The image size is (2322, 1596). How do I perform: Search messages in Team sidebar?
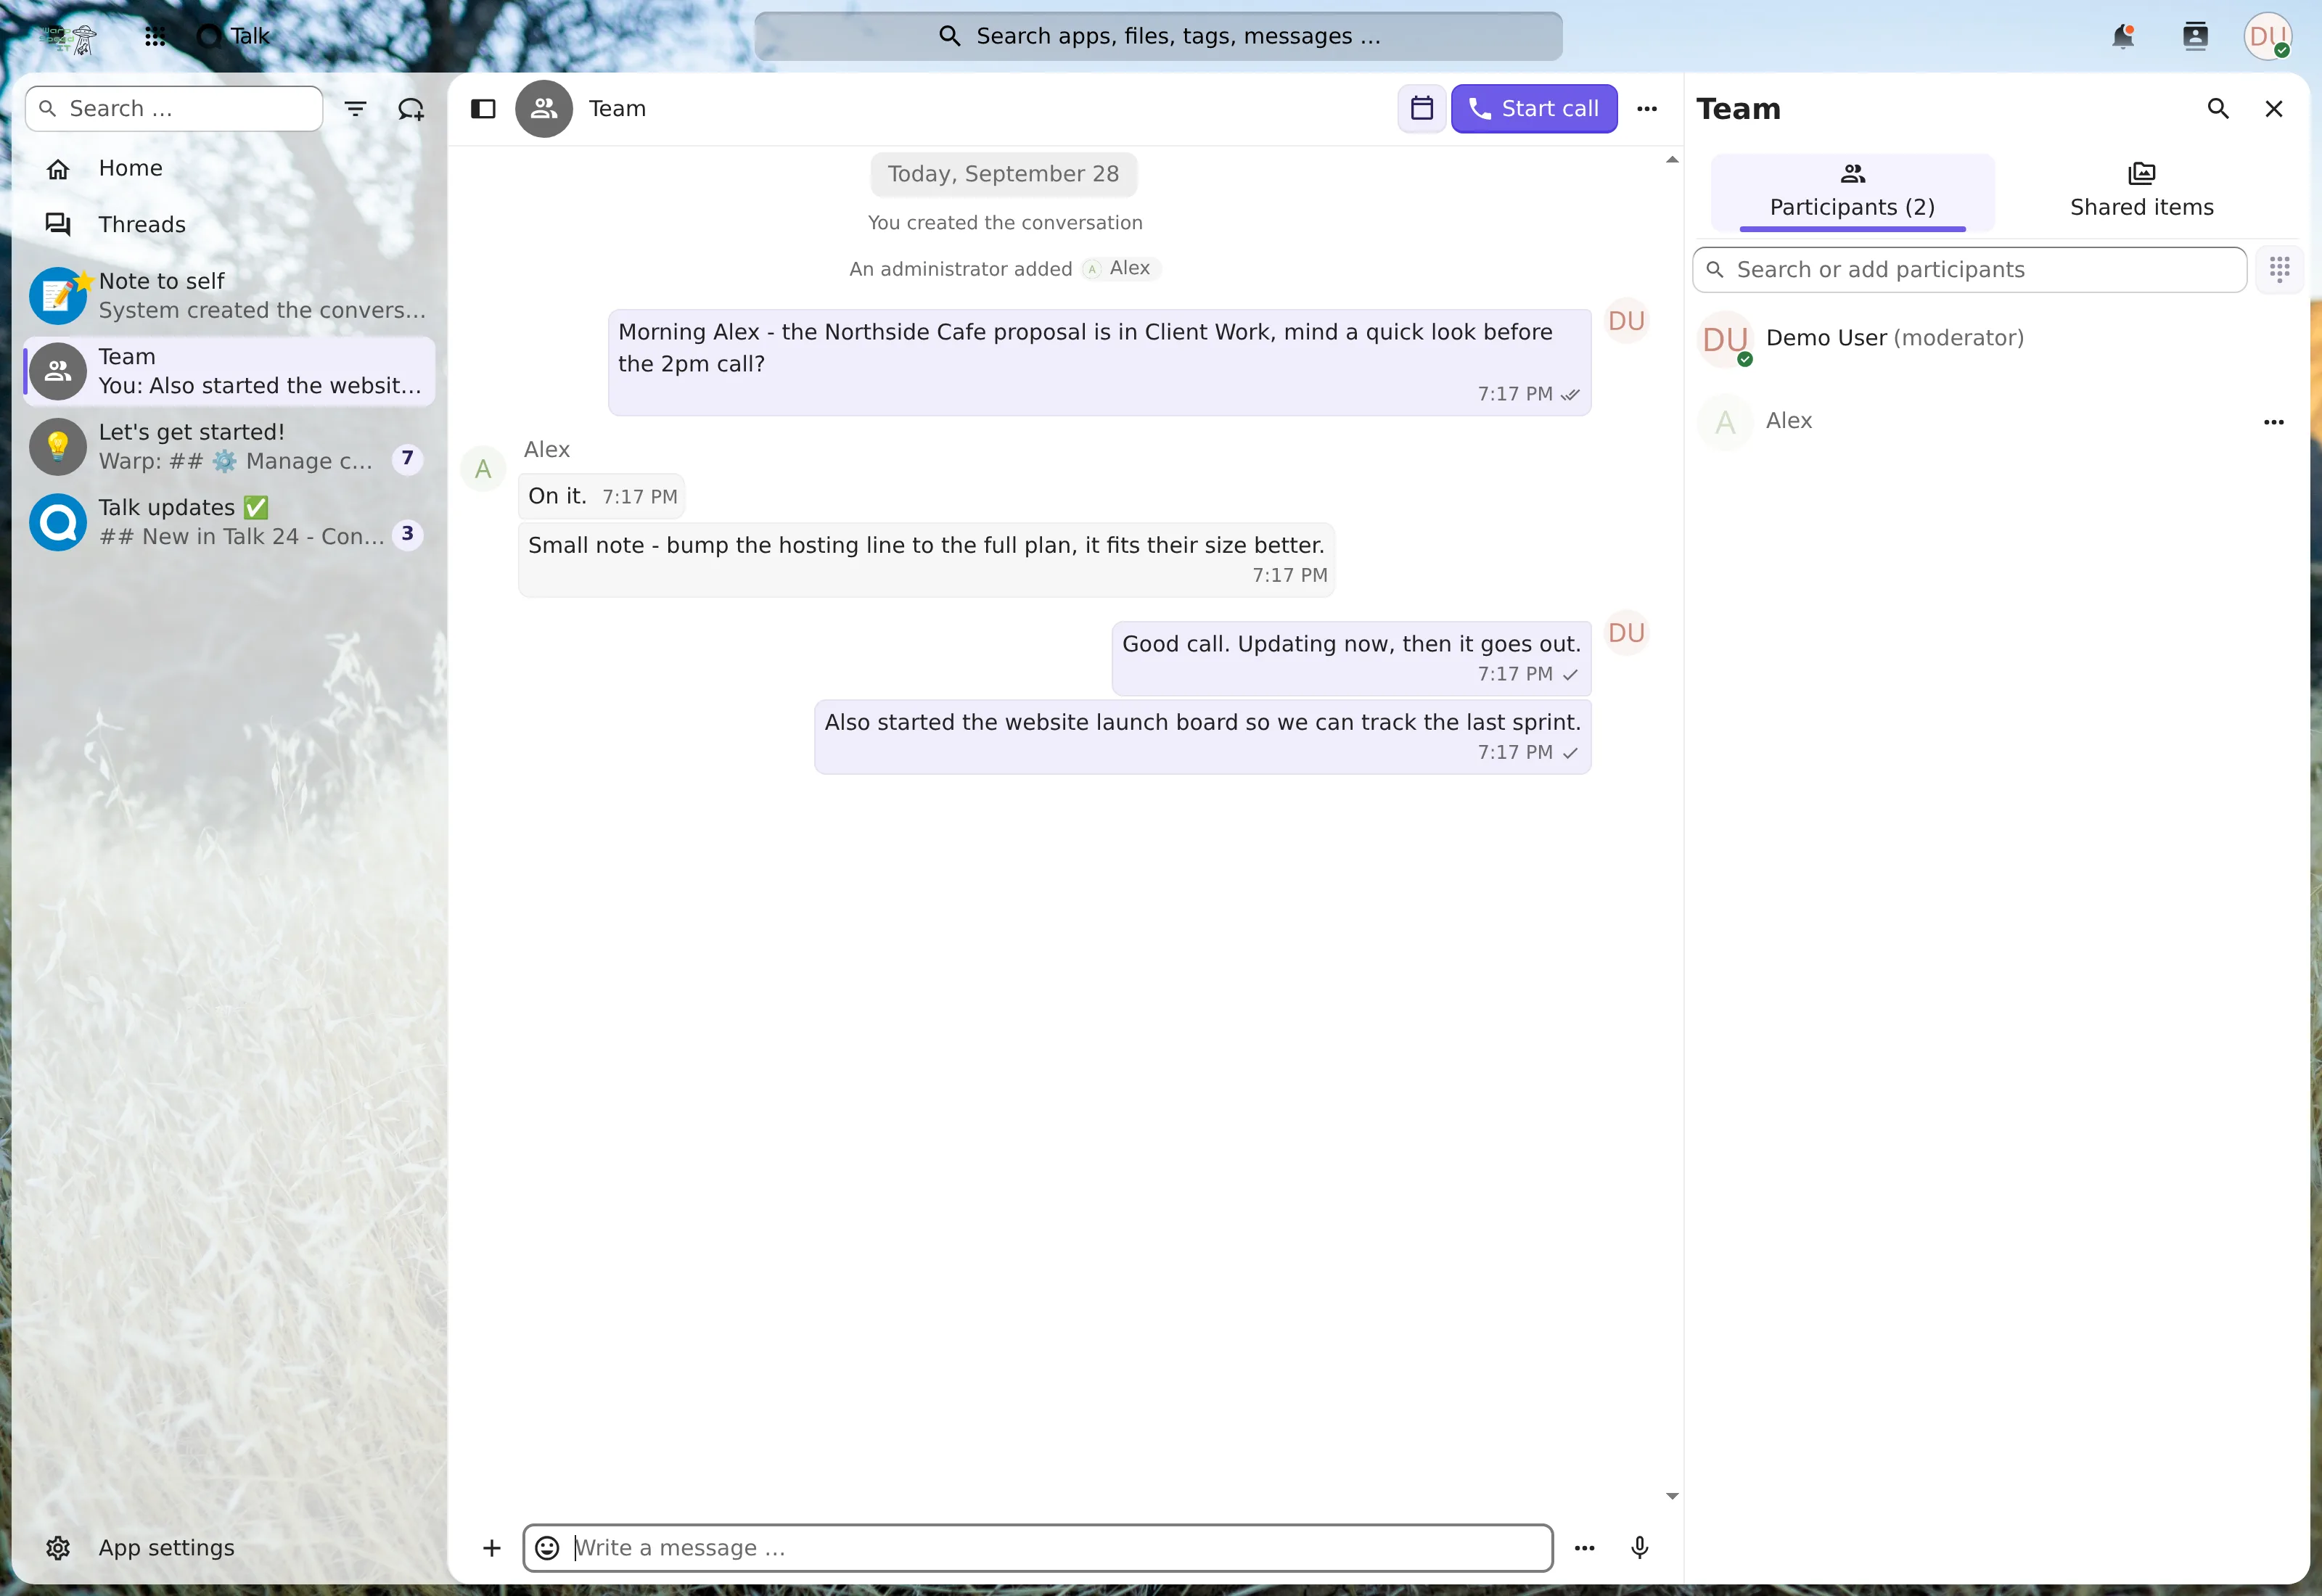click(2218, 109)
